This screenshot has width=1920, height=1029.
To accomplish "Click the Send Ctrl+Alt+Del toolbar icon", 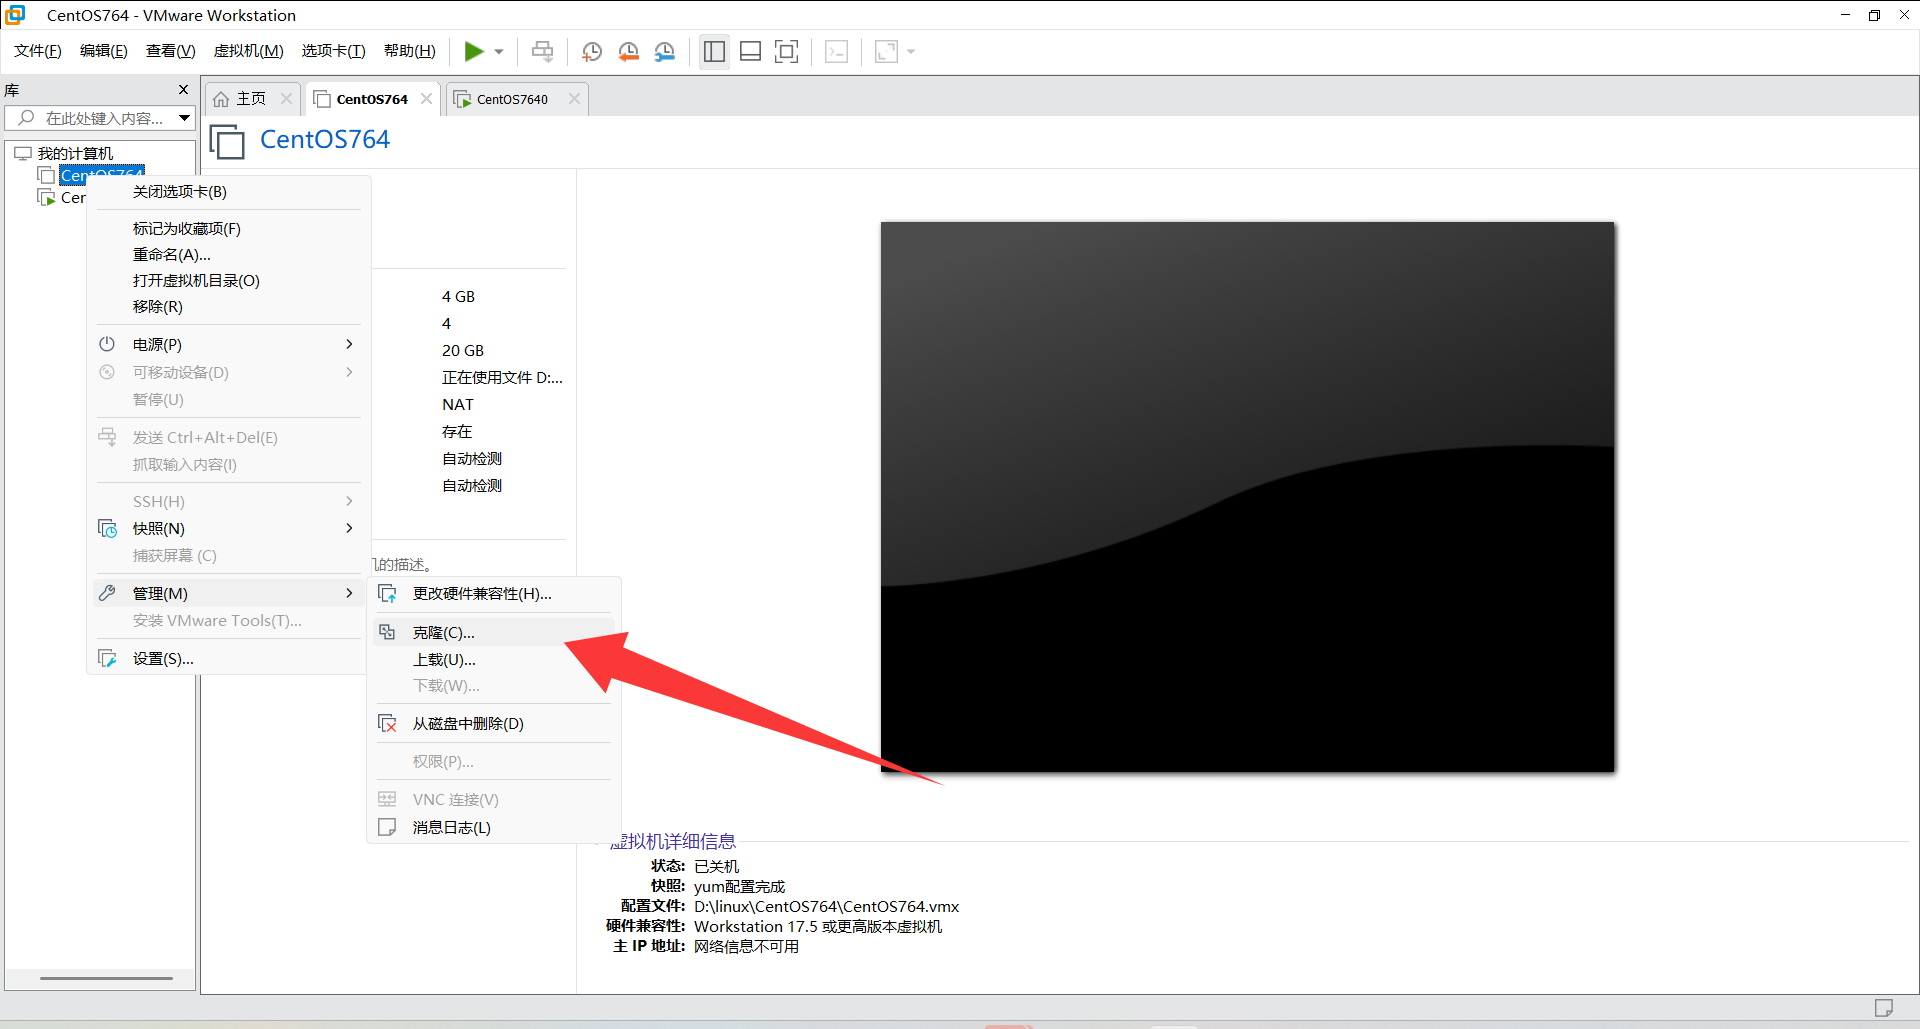I will pyautogui.click(x=542, y=51).
